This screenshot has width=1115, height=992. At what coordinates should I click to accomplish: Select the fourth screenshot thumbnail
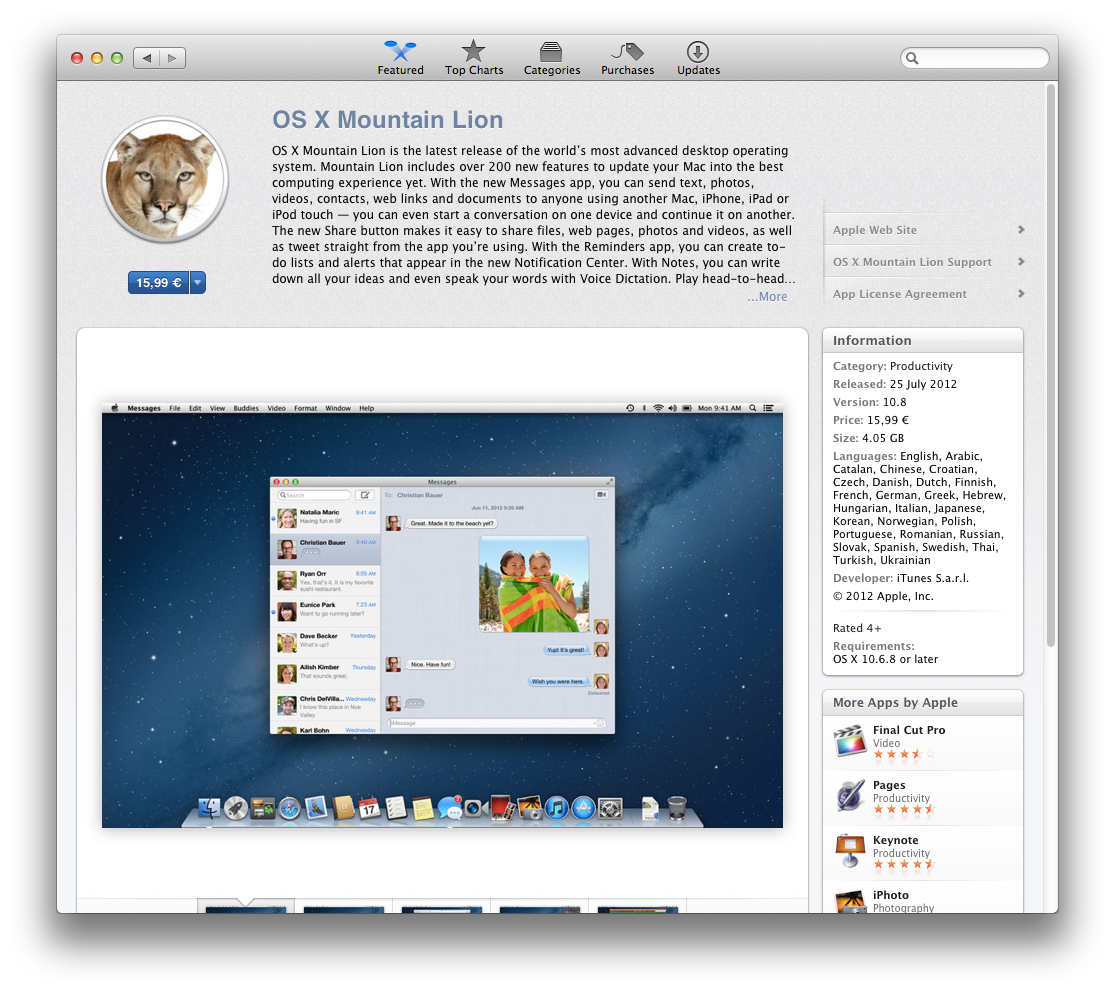(540, 909)
